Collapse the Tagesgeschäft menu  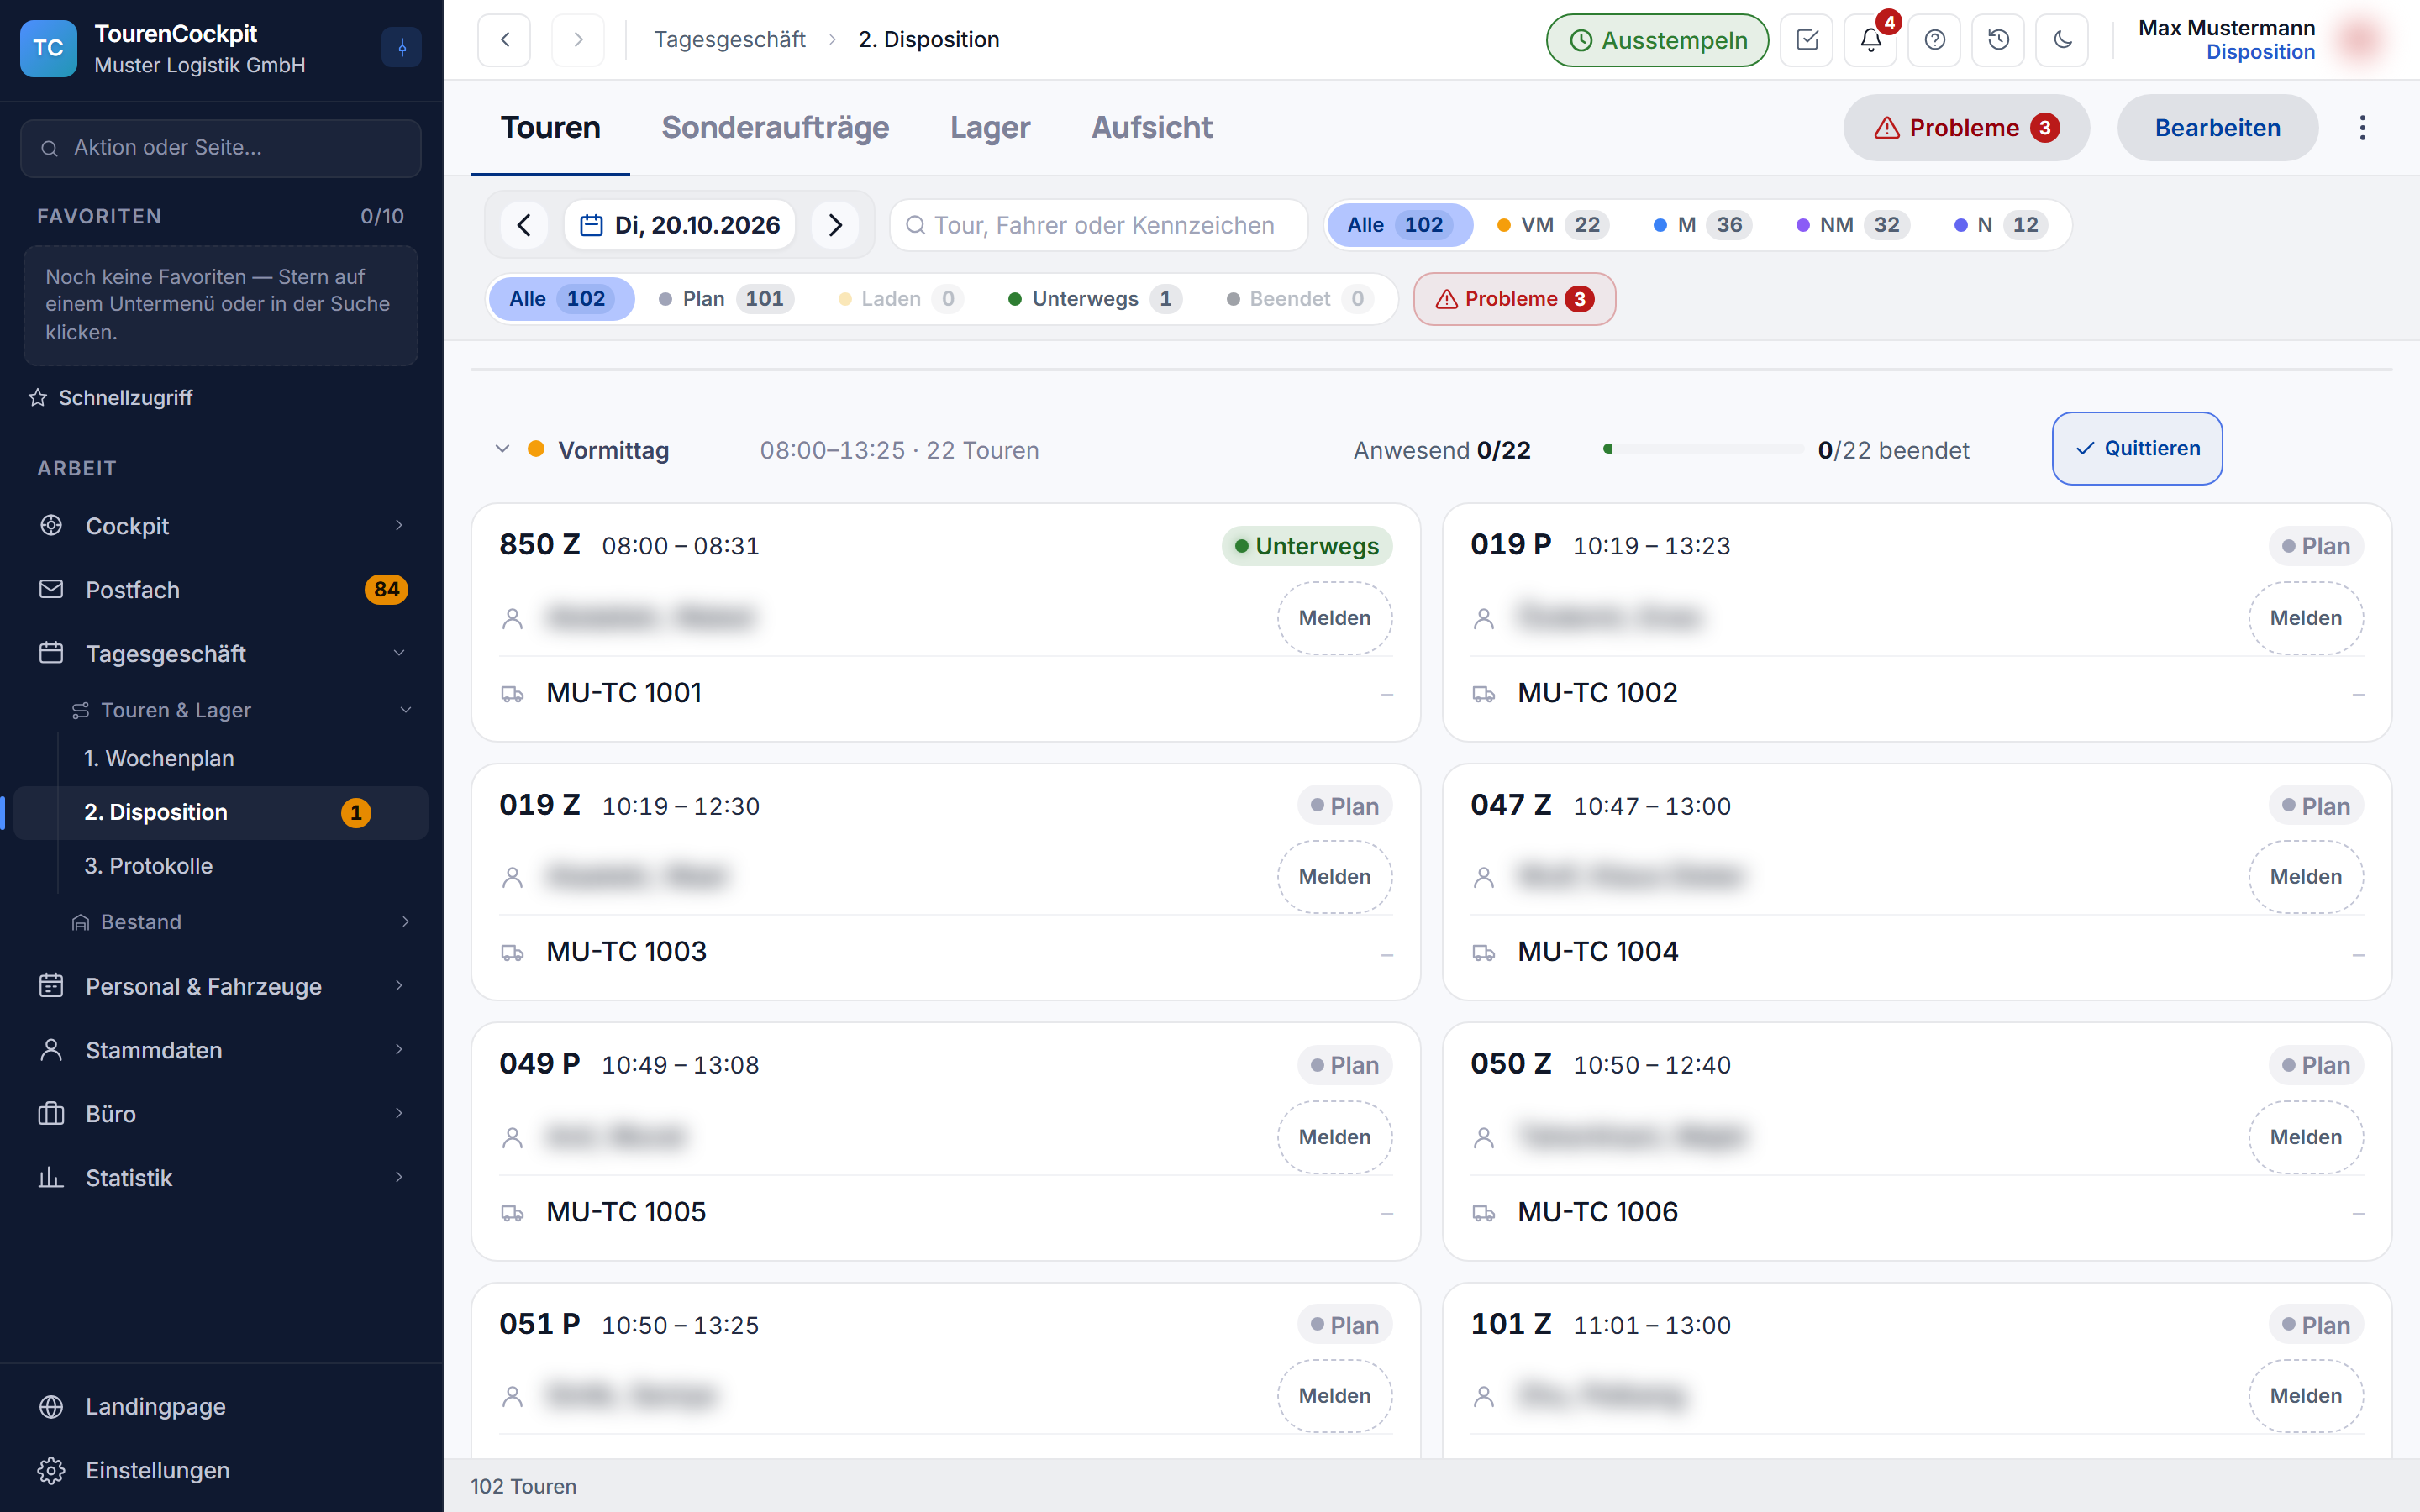221,654
